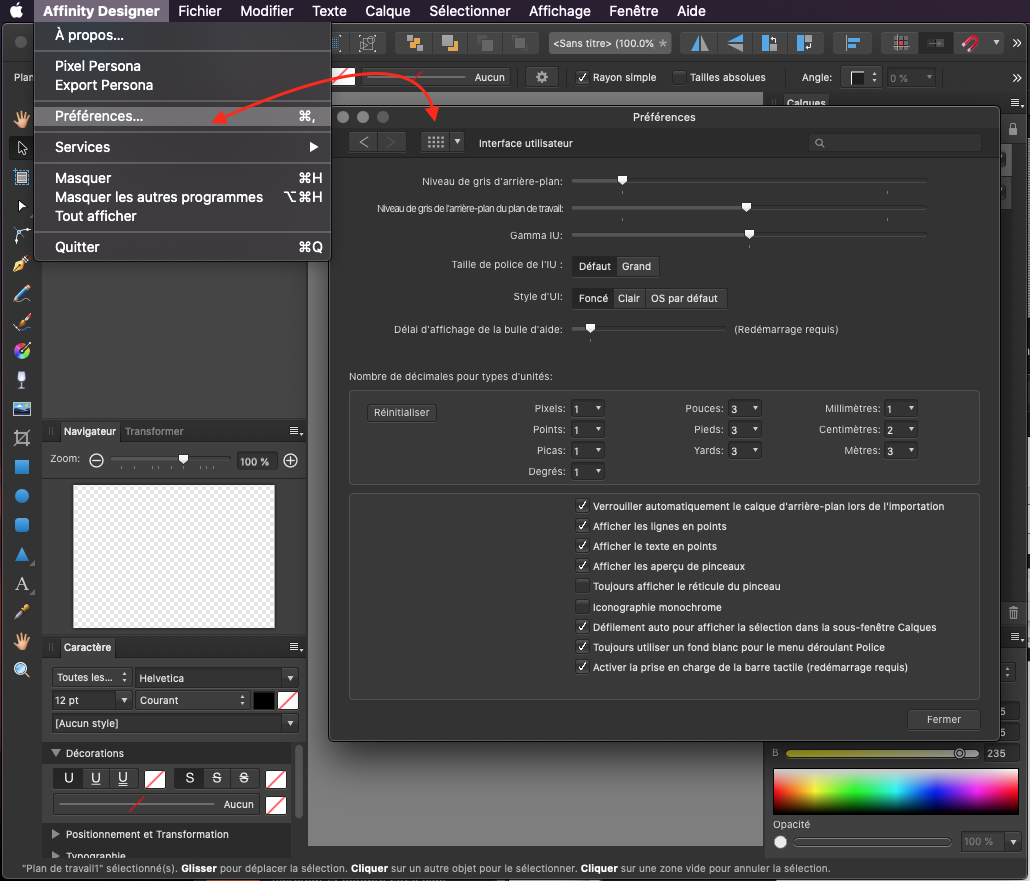Image resolution: width=1030 pixels, height=881 pixels.
Task: Adjust Niveau de gris d'arrière-plan slider
Action: pyautogui.click(x=622, y=179)
